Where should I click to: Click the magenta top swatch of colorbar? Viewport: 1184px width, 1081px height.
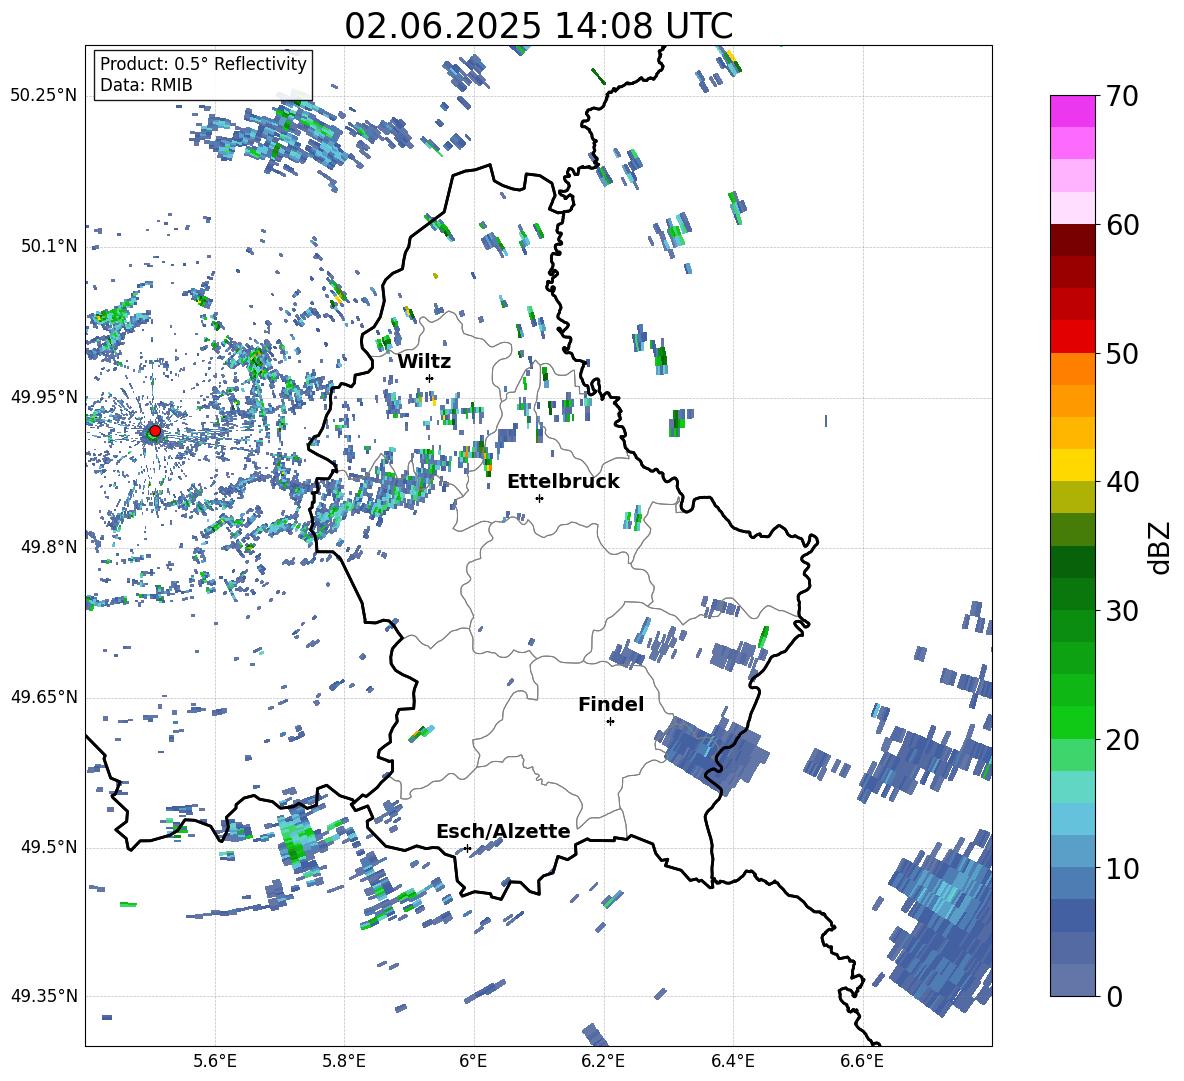pyautogui.click(x=1073, y=112)
